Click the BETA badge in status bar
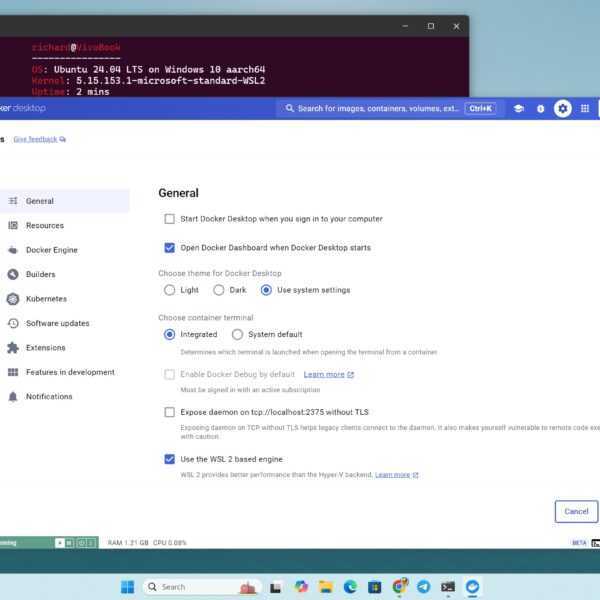This screenshot has height=600, width=600. tap(579, 543)
